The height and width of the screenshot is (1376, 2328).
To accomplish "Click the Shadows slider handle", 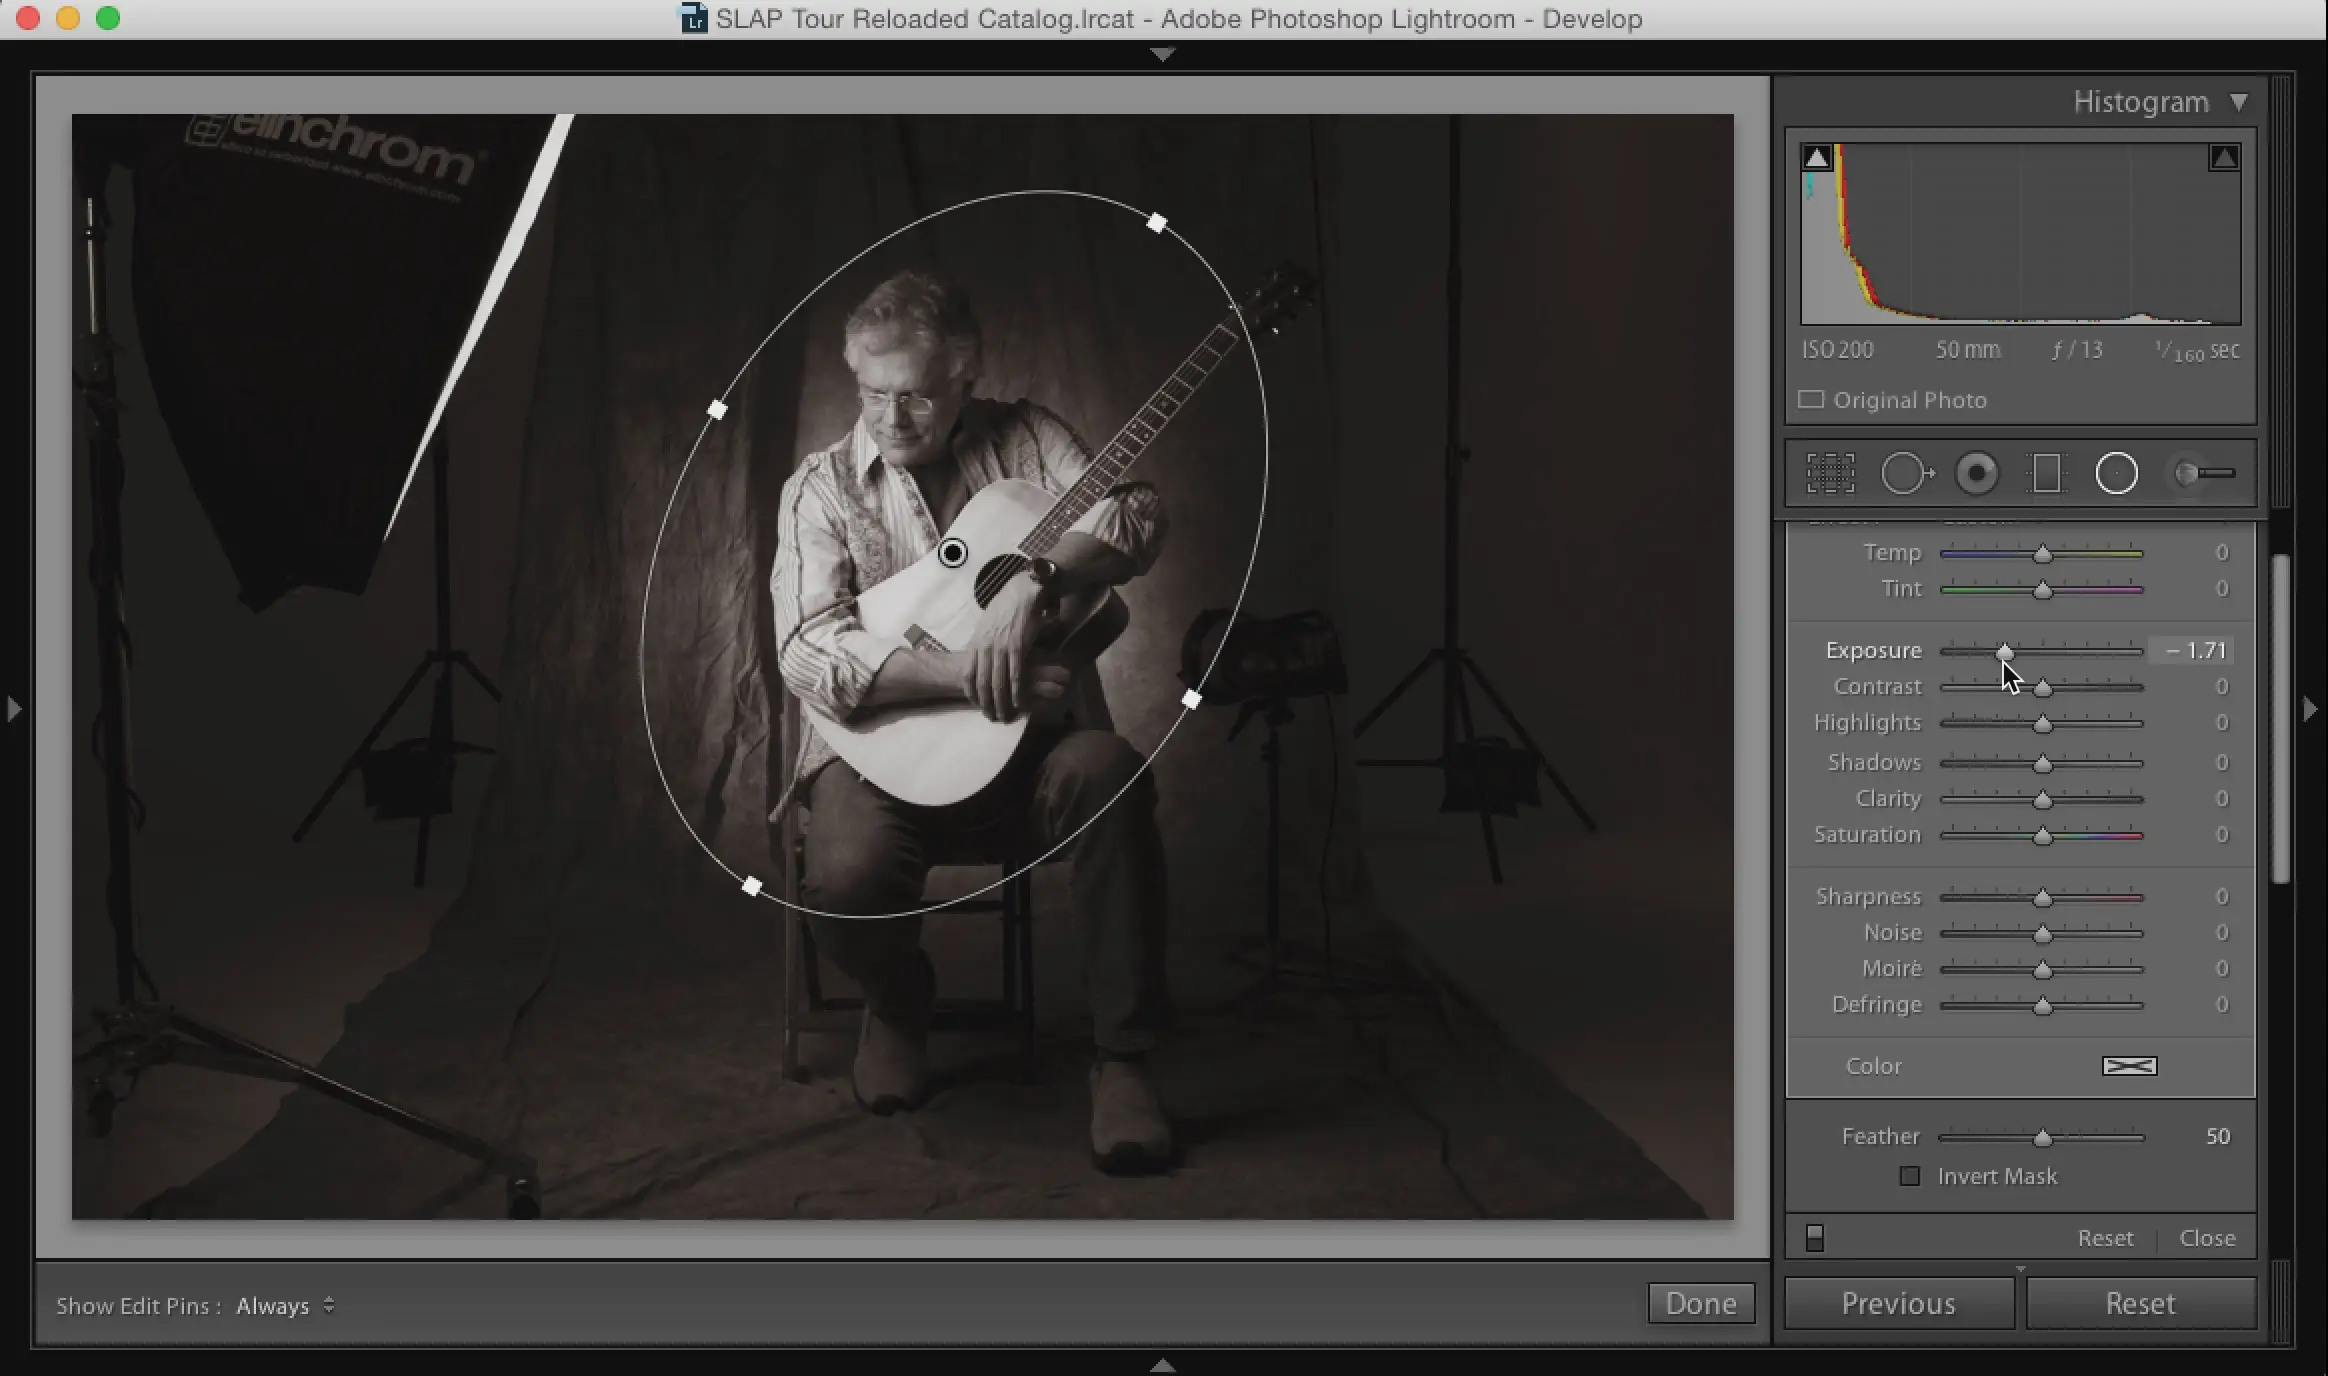I will (2043, 764).
